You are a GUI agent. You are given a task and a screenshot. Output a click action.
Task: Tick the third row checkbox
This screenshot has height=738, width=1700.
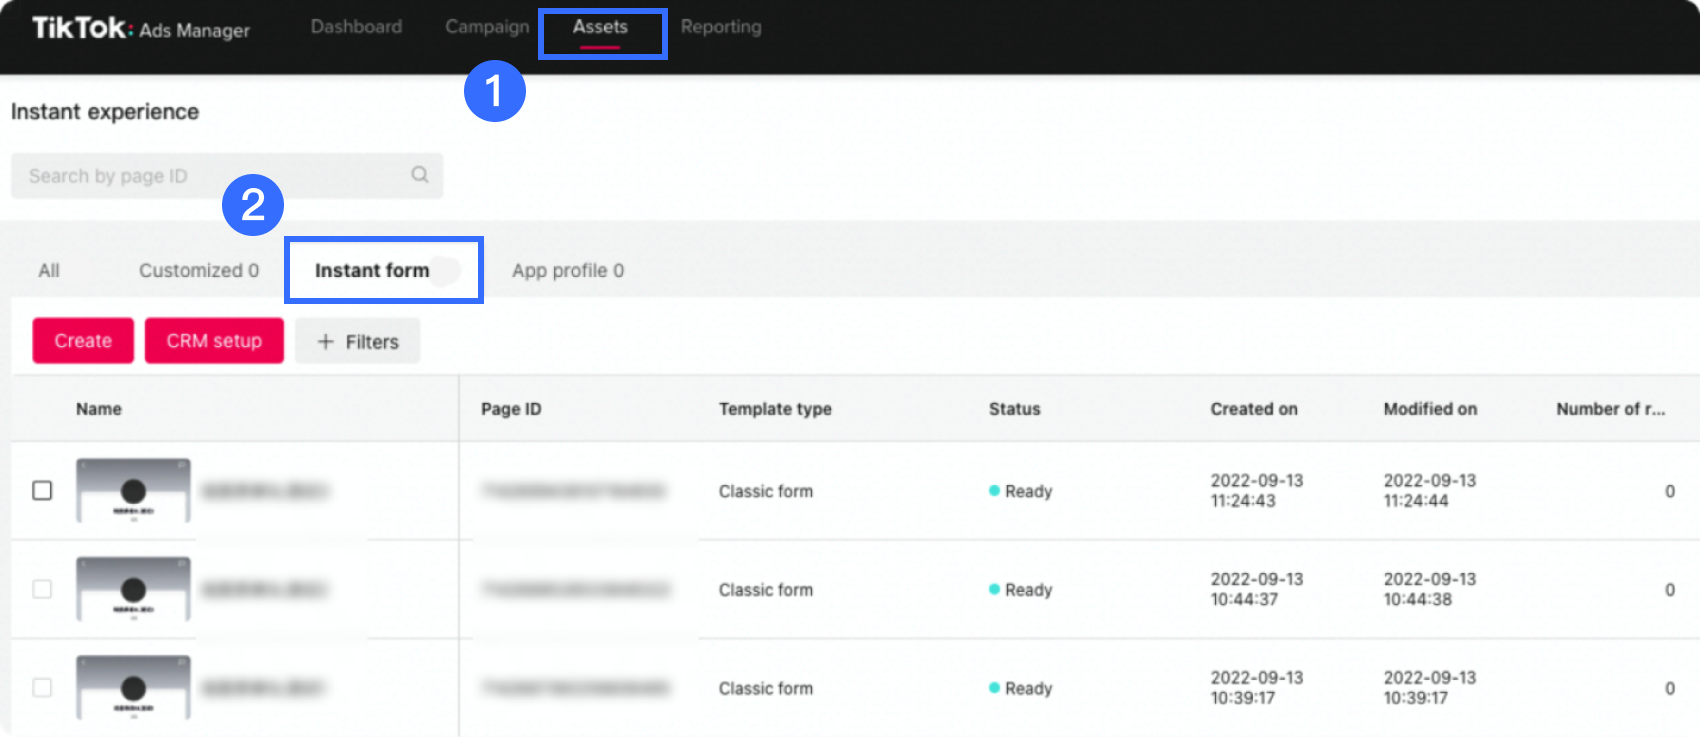tap(42, 688)
